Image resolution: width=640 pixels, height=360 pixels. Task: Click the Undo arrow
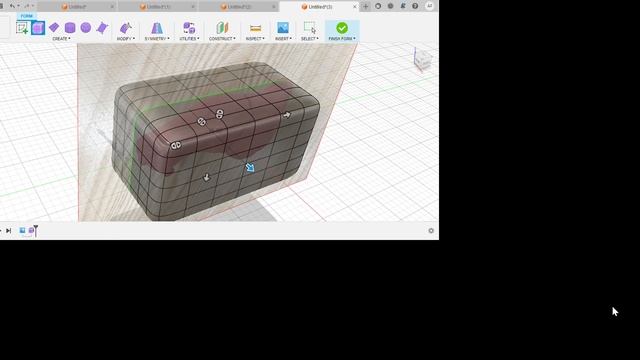click(x=12, y=6)
